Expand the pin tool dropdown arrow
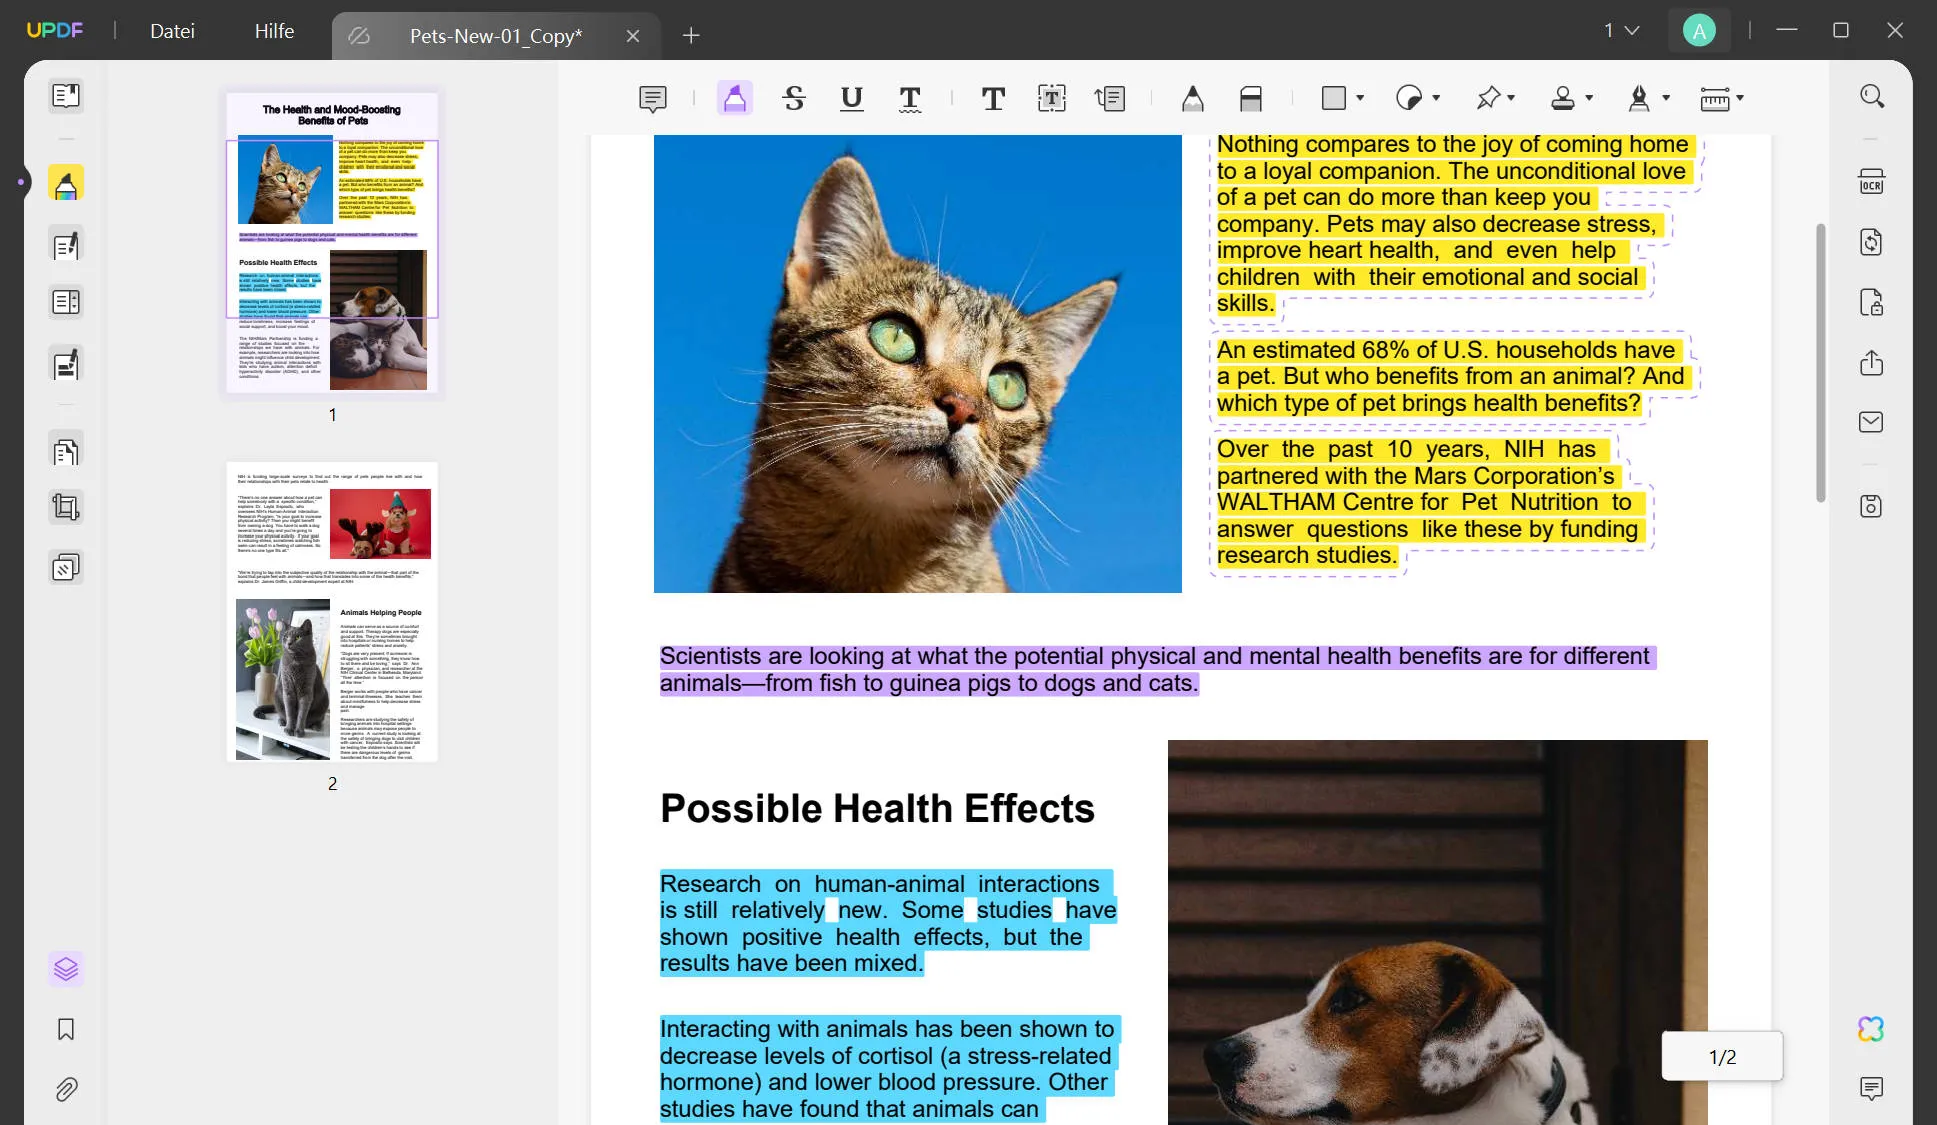Screen dimensions: 1937x1125 pyautogui.click(x=1511, y=98)
